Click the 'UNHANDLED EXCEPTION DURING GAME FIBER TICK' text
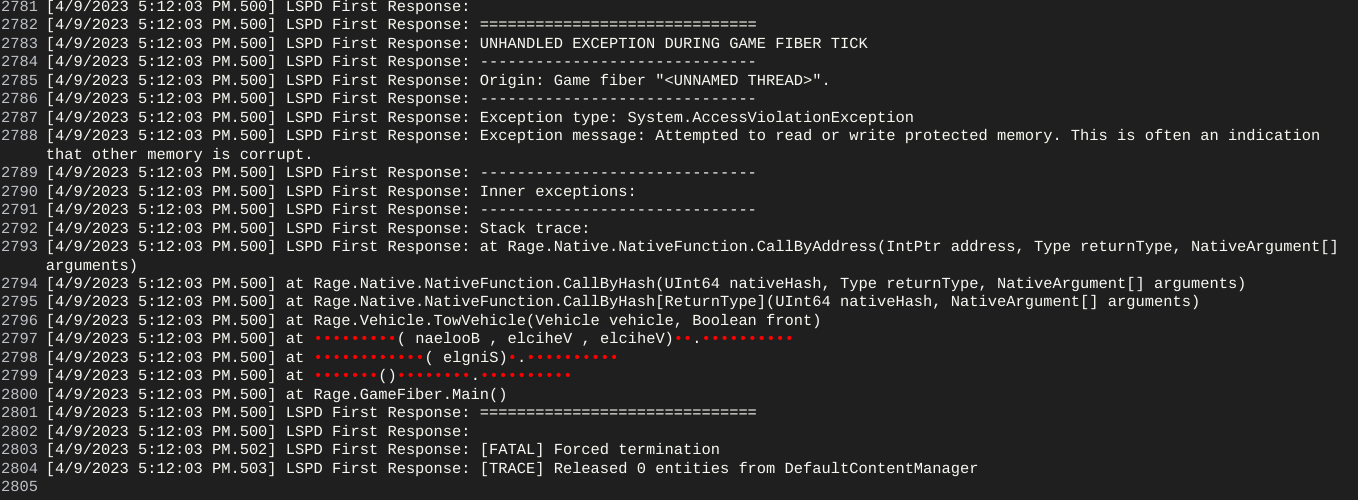 [673, 43]
